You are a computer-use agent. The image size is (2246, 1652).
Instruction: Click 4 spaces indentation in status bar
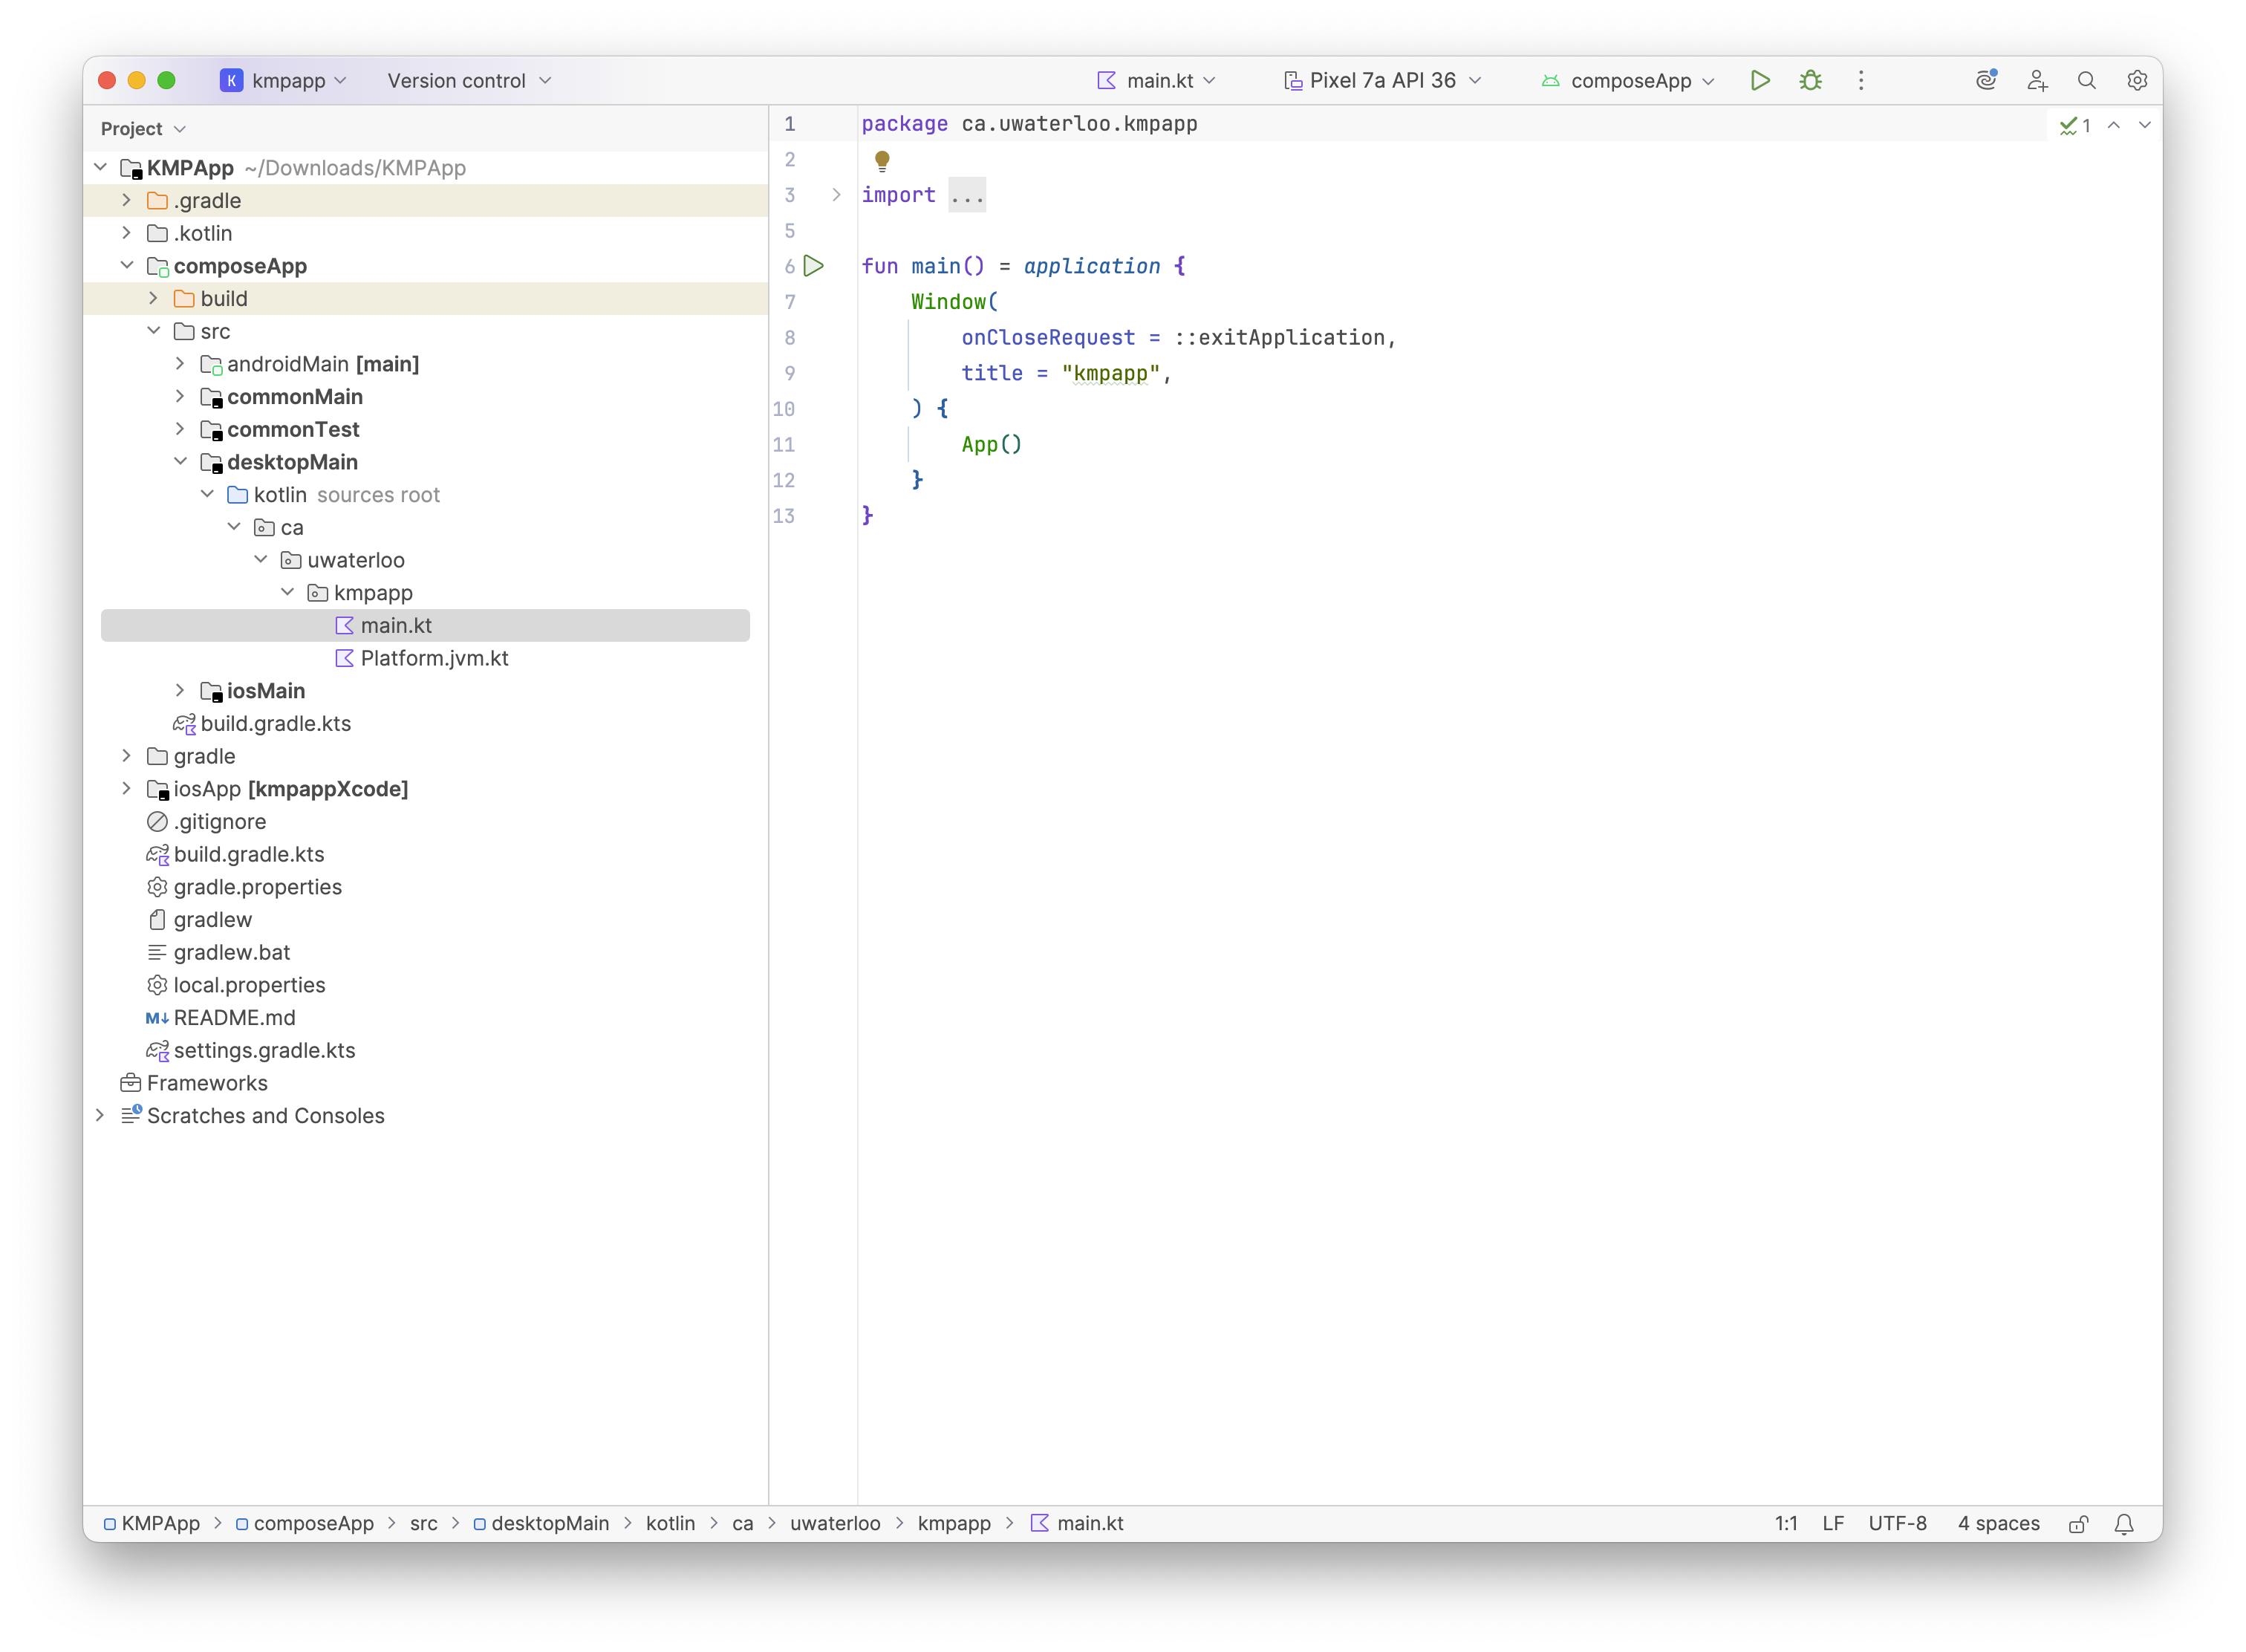pyautogui.click(x=1997, y=1523)
